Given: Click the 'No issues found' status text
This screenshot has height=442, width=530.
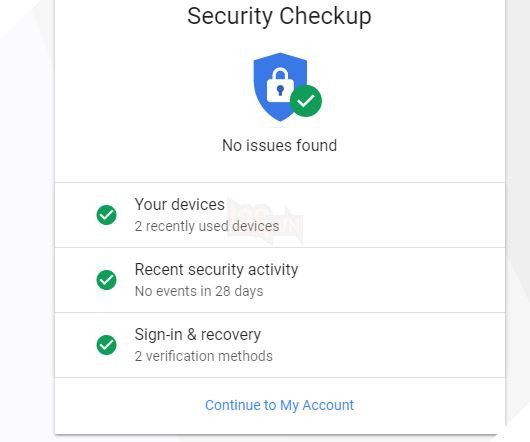Looking at the screenshot, I should (280, 145).
